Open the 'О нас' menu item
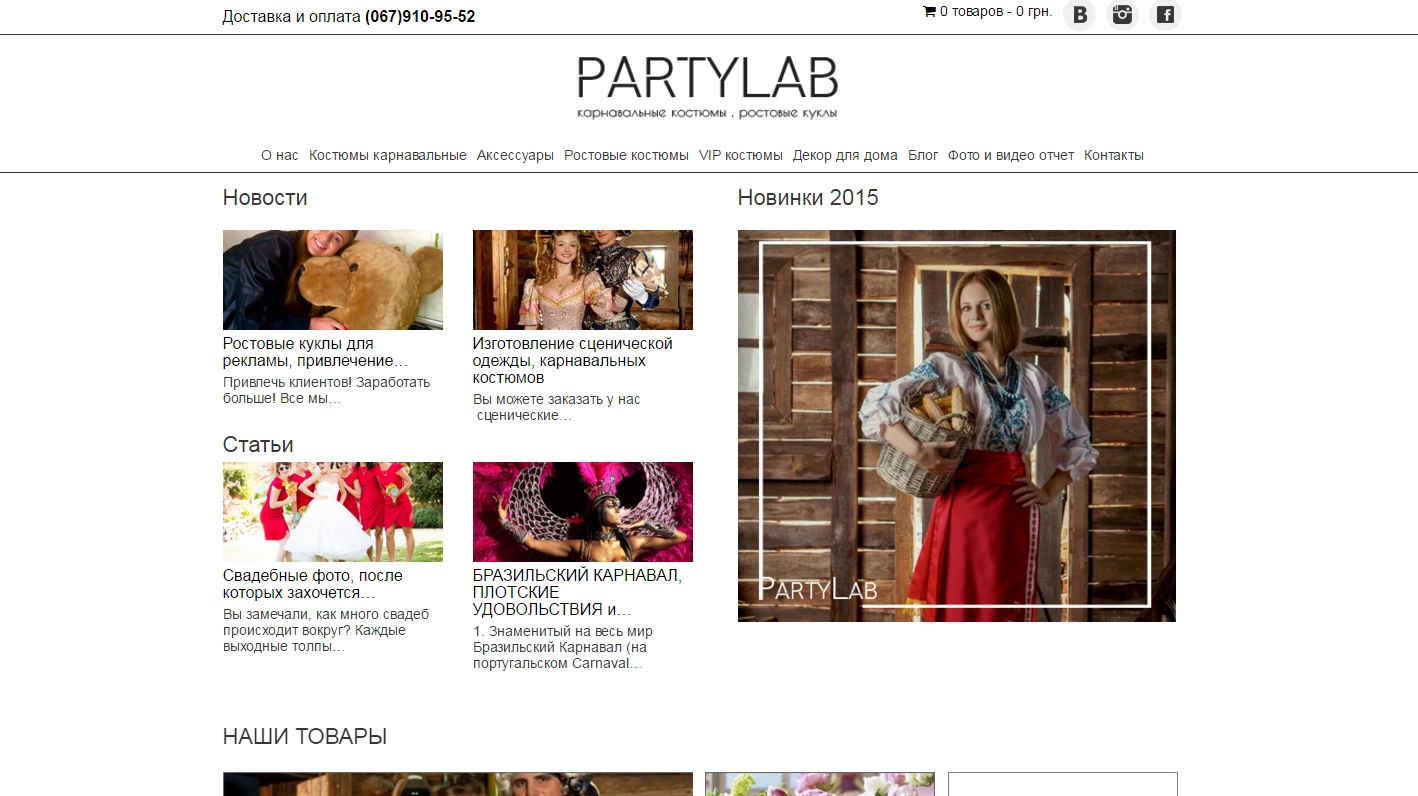 coord(280,155)
